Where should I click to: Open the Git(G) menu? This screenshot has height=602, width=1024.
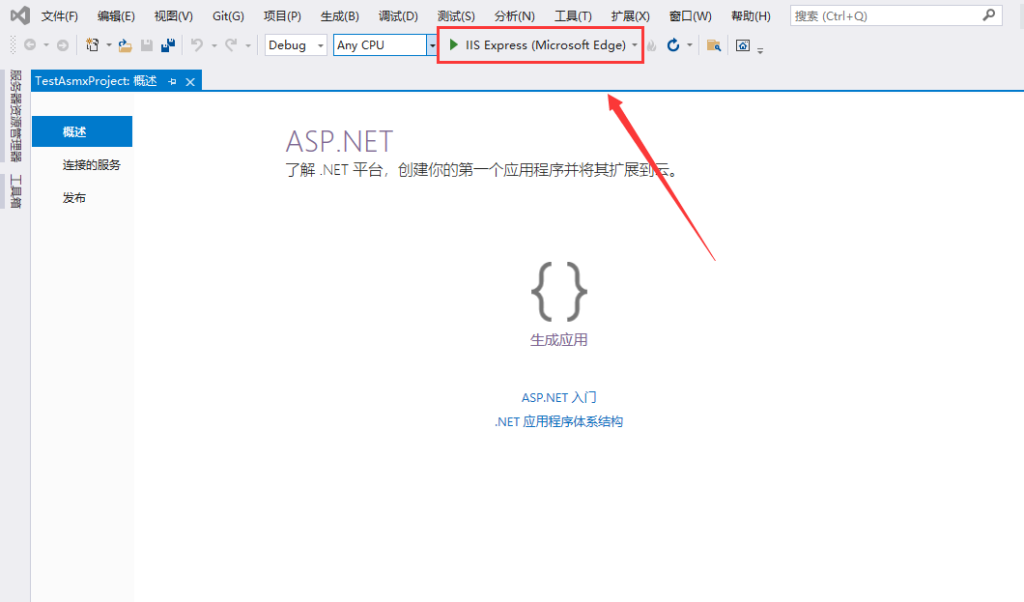click(228, 16)
